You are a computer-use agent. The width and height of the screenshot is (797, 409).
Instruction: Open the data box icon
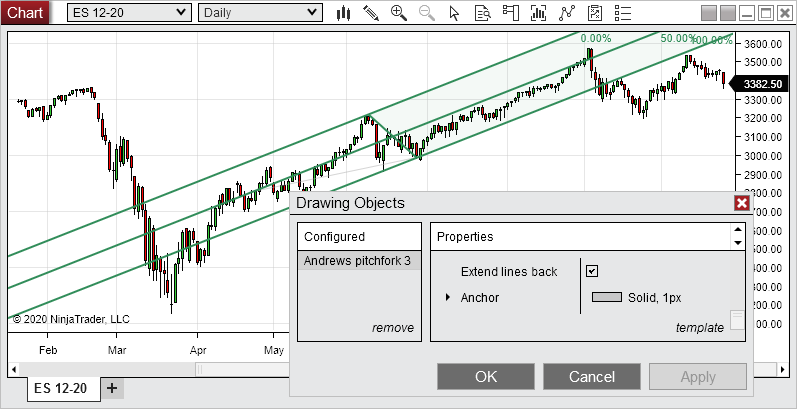pos(483,13)
